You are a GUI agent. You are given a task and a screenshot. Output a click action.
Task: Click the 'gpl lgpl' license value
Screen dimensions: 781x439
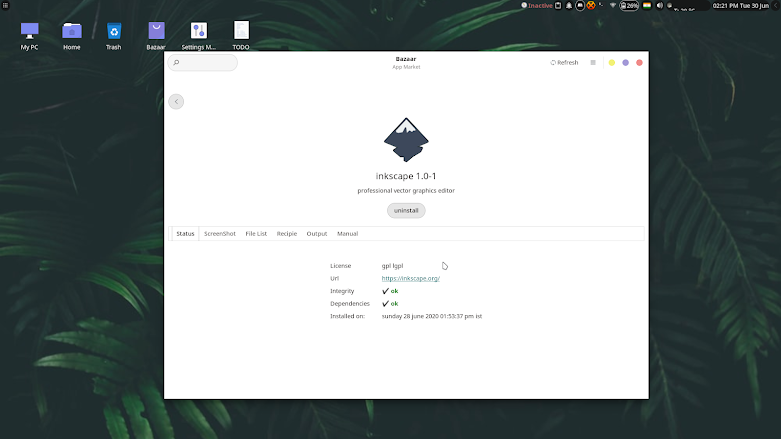[392, 266]
